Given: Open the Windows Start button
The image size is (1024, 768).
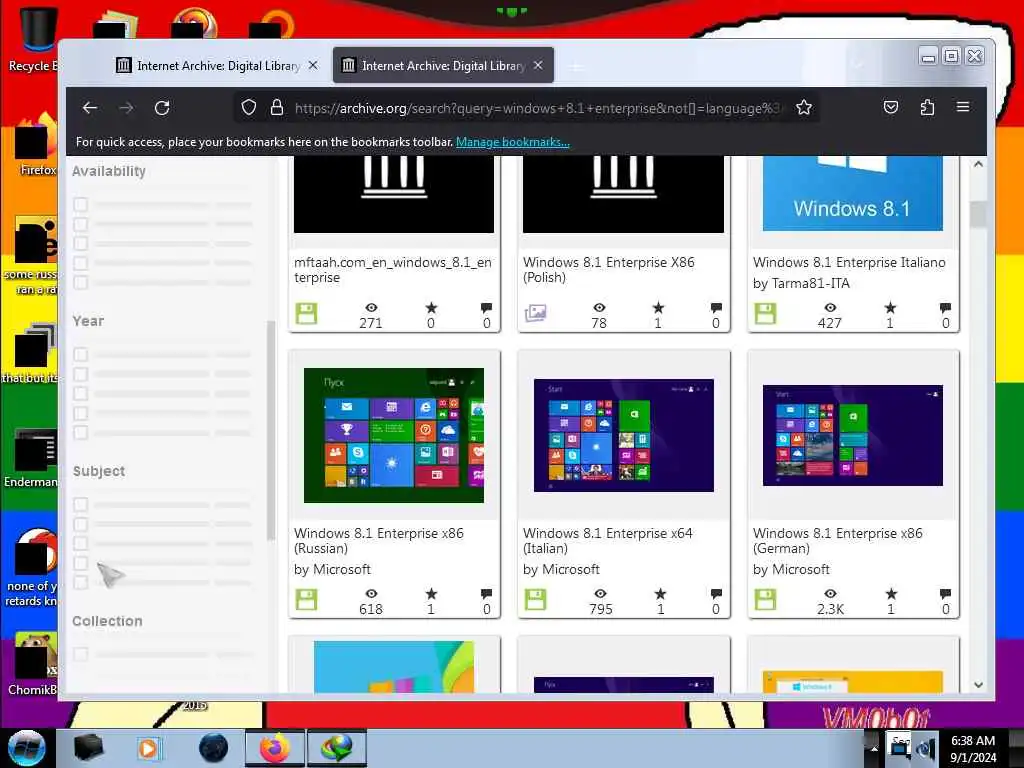Looking at the screenshot, I should pyautogui.click(x=27, y=748).
